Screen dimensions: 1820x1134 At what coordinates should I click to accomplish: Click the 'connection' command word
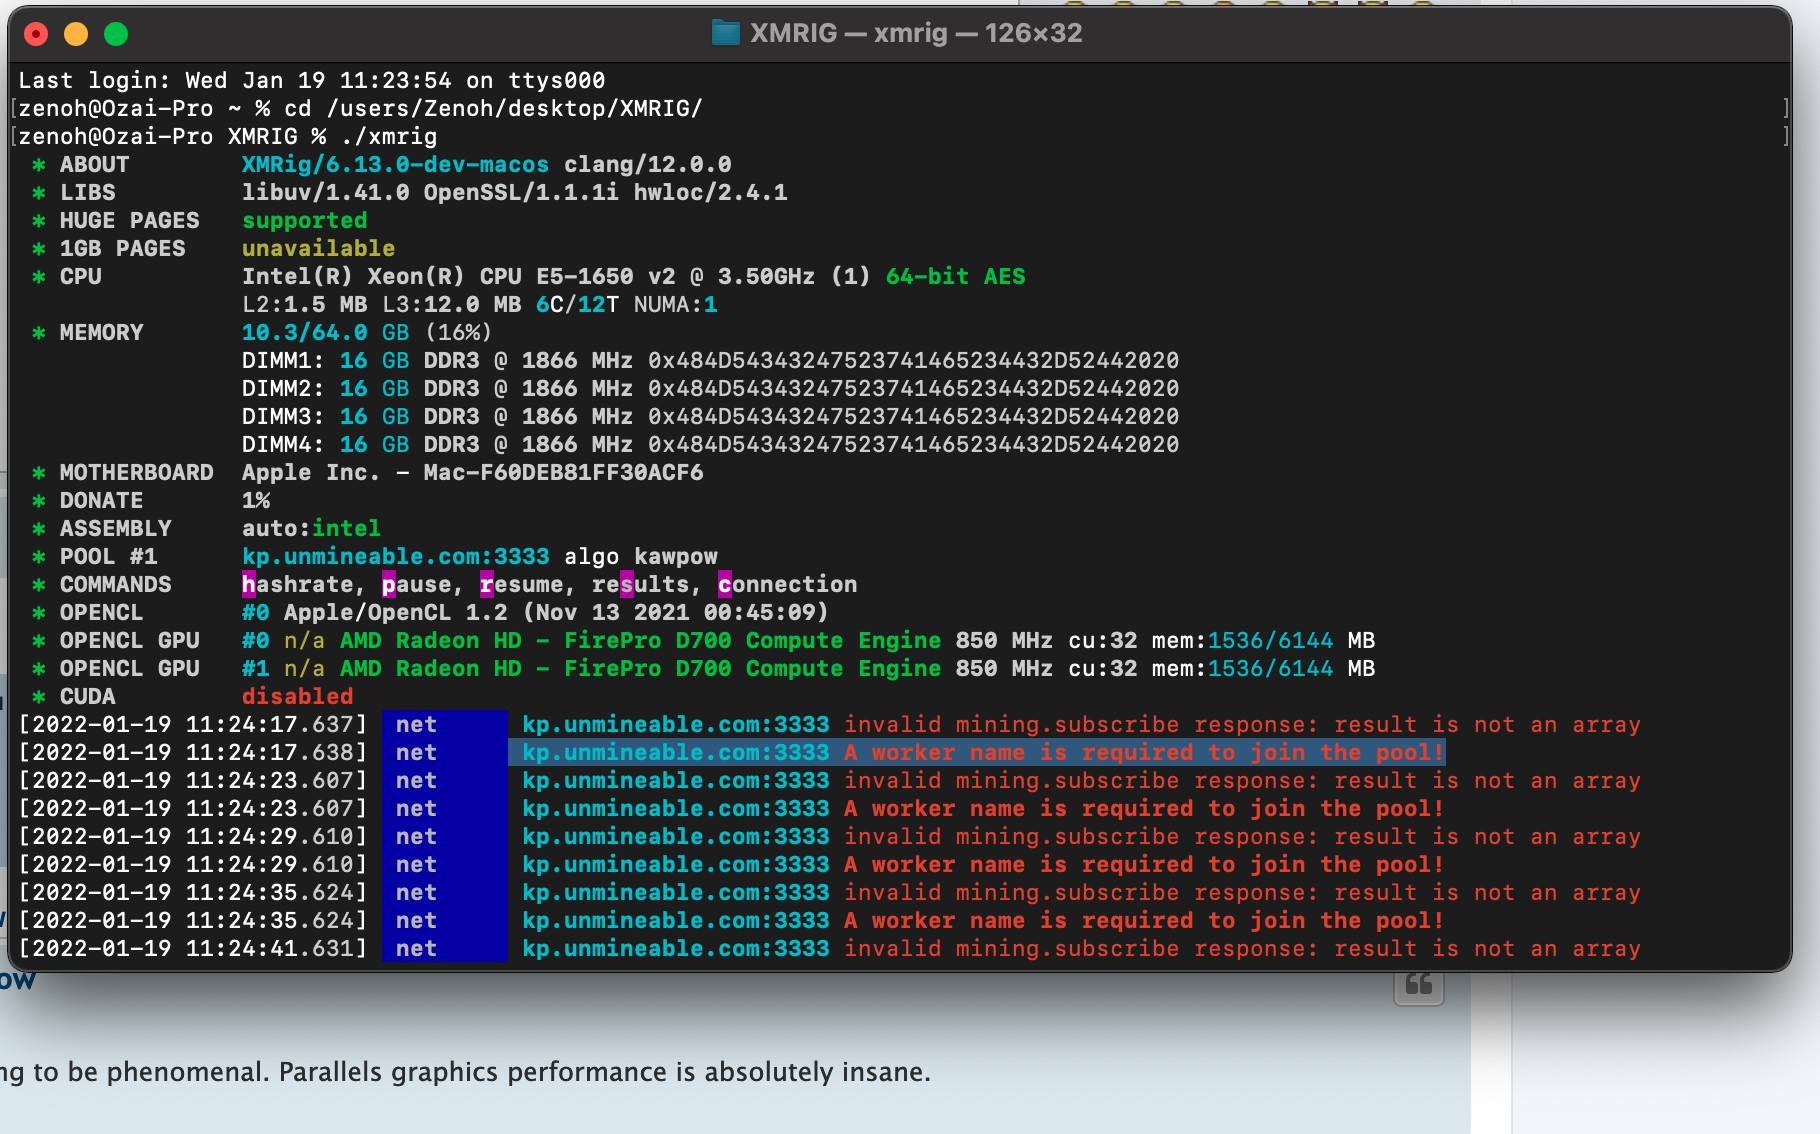pos(787,584)
